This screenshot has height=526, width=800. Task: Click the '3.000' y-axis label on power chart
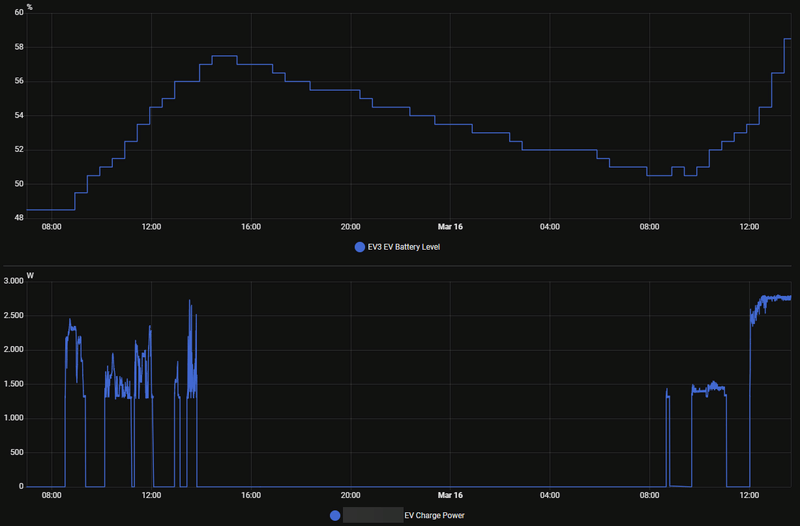[x=14, y=281]
